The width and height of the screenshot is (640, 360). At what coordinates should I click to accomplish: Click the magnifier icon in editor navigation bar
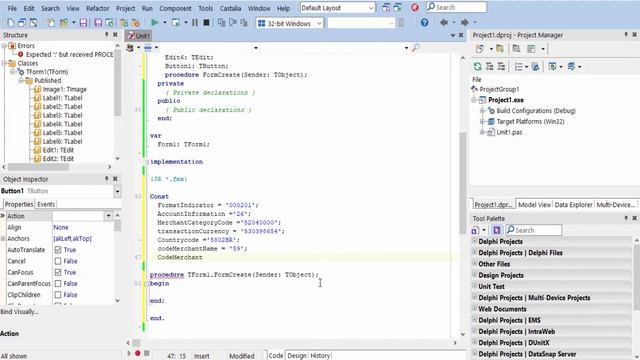(416, 48)
